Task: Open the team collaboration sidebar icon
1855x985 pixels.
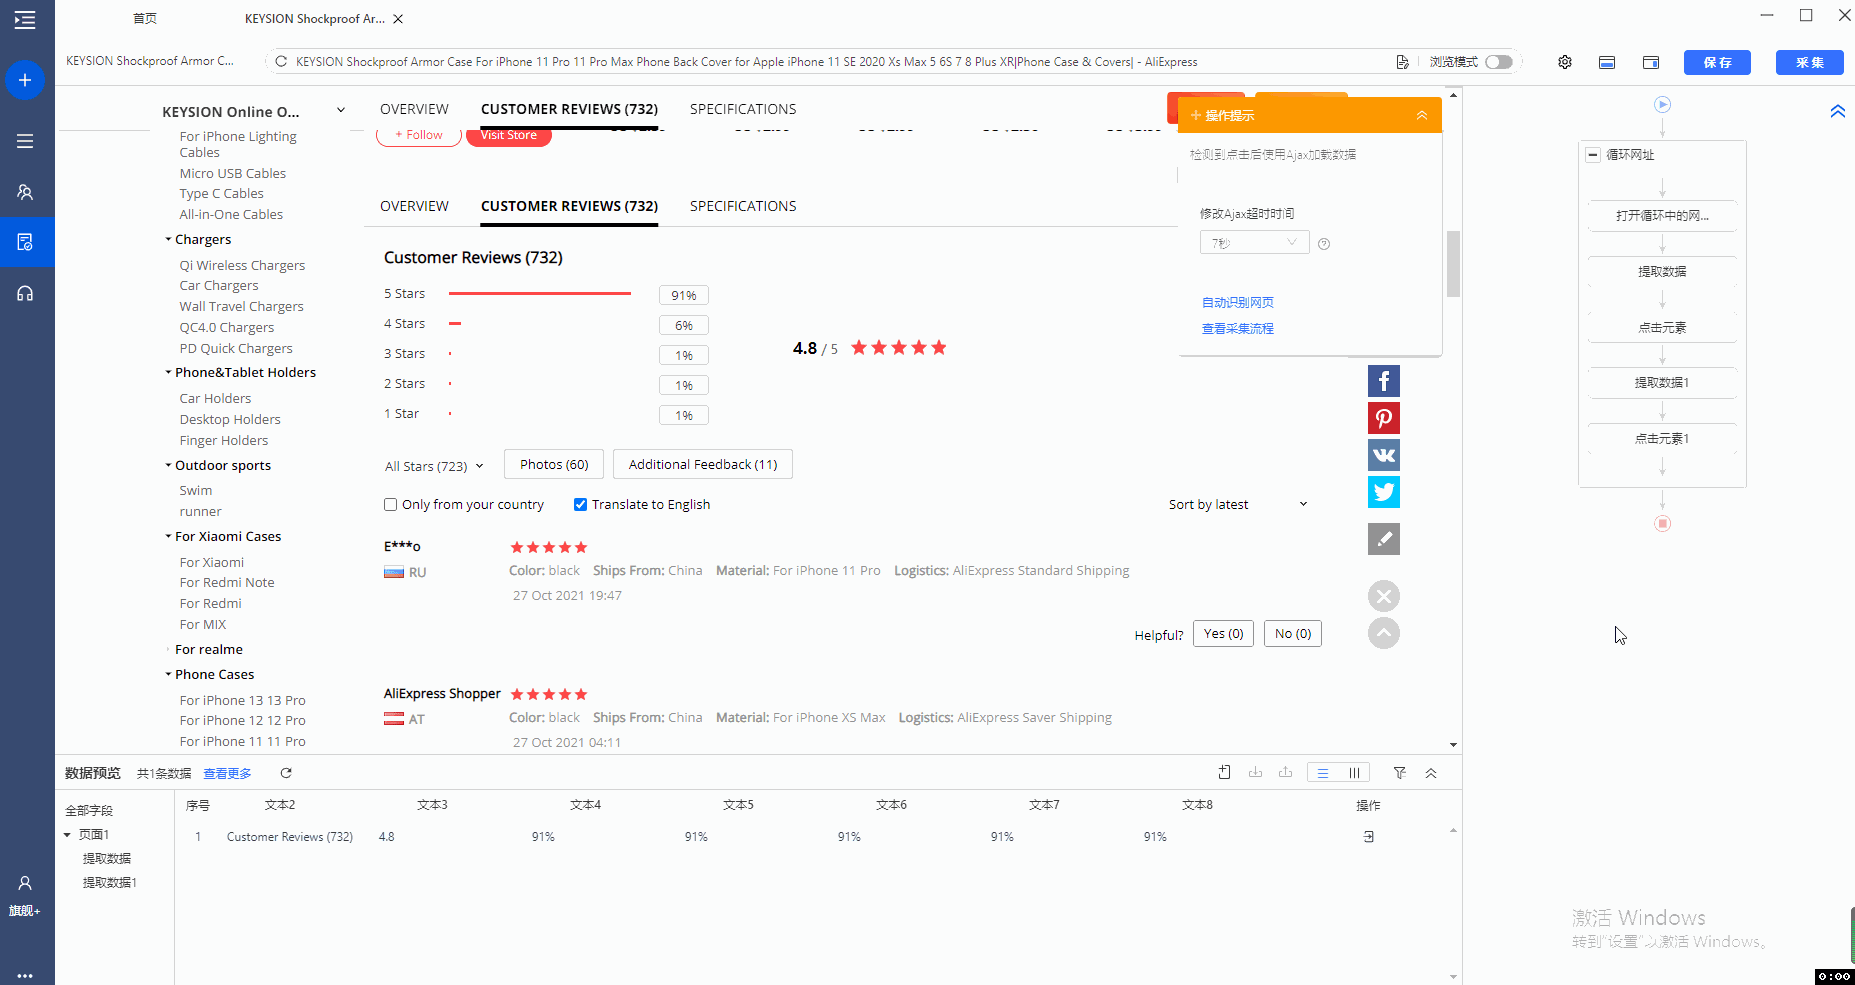Action: pyautogui.click(x=25, y=192)
